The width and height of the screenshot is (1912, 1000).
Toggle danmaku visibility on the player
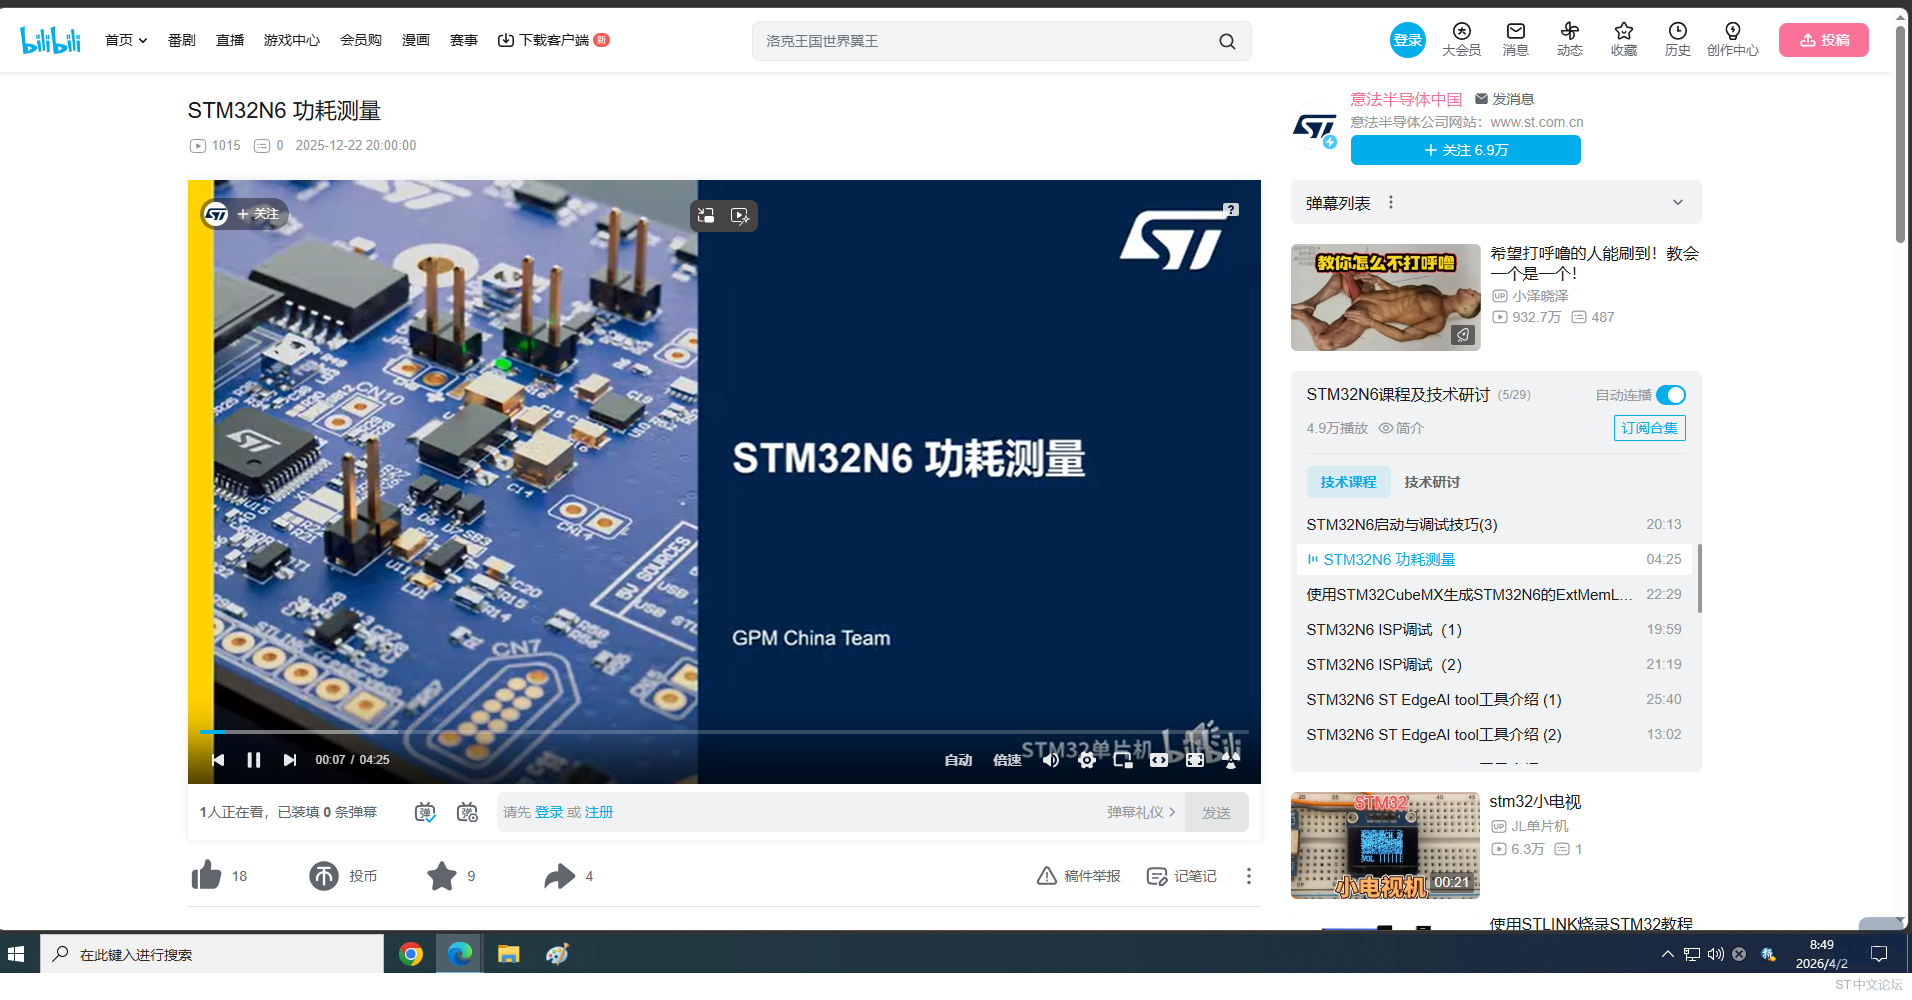[424, 811]
